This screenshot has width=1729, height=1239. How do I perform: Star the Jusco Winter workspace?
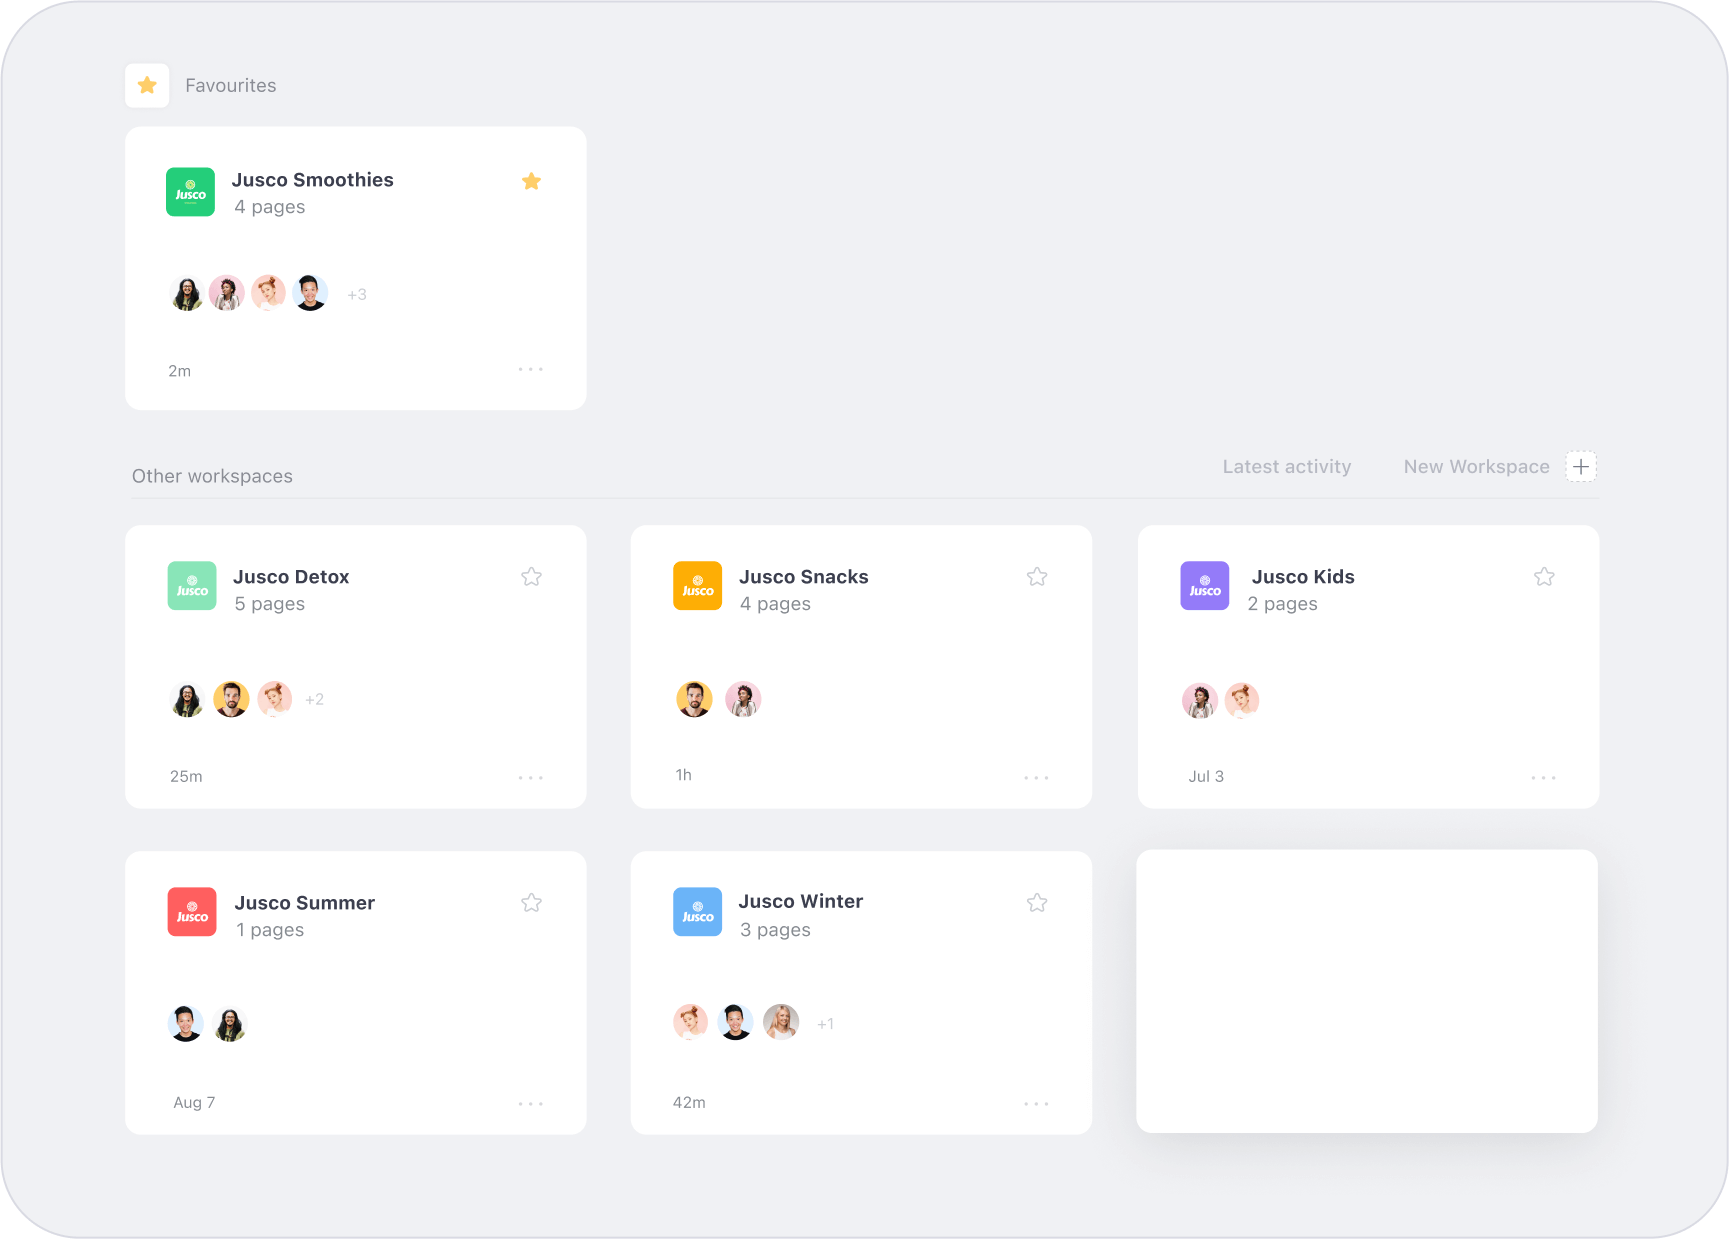(1037, 902)
